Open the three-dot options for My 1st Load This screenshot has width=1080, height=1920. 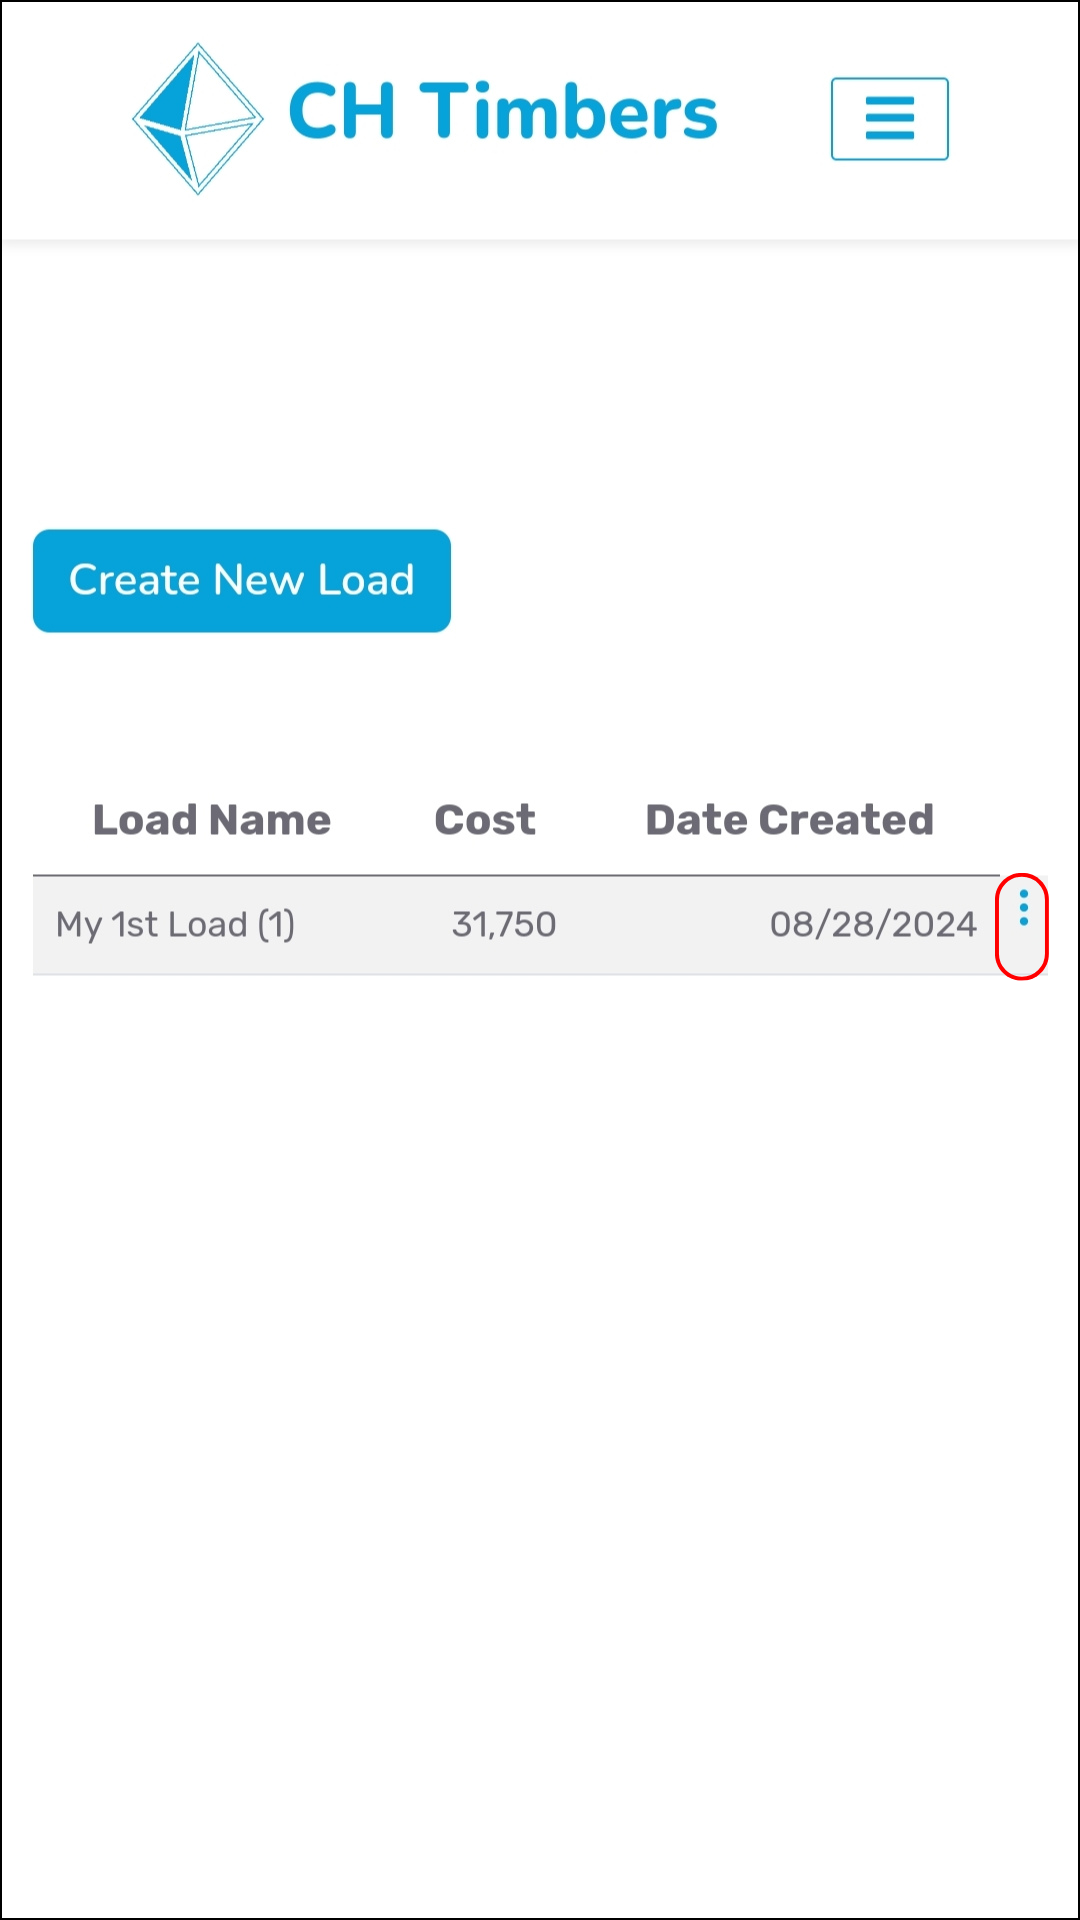[x=1023, y=907]
